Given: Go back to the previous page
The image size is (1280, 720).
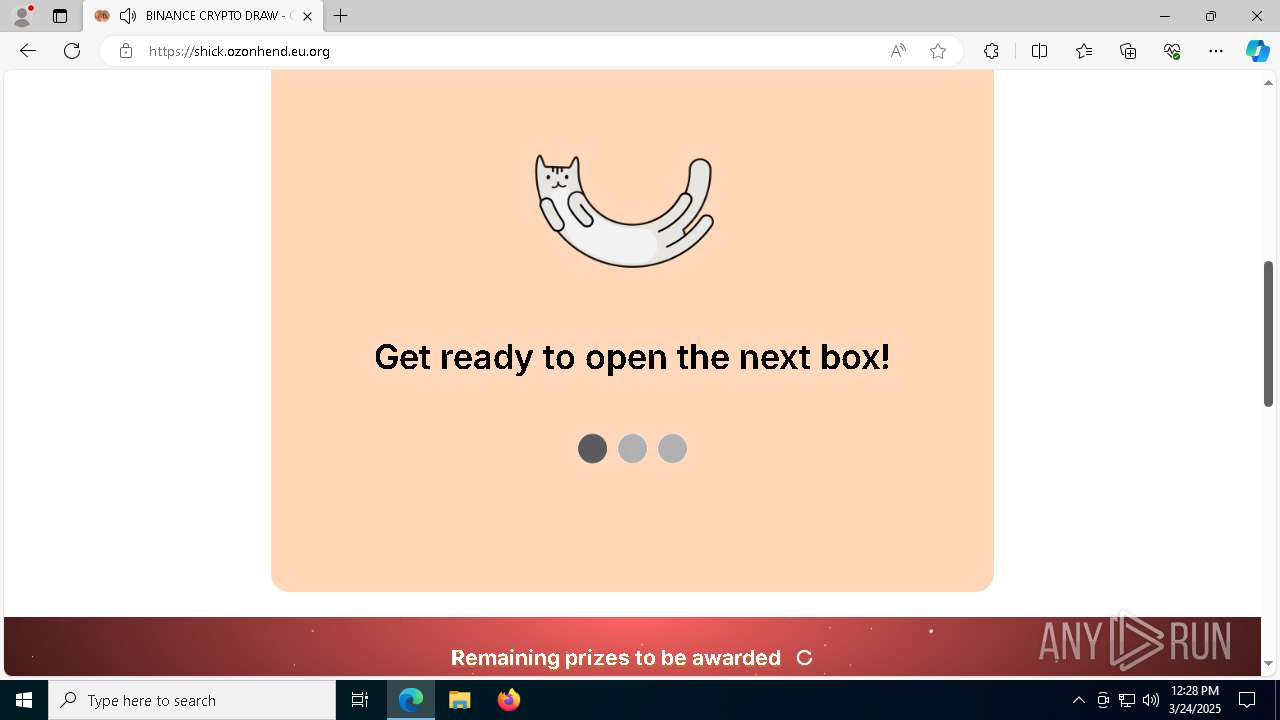Looking at the screenshot, I should (x=28, y=51).
